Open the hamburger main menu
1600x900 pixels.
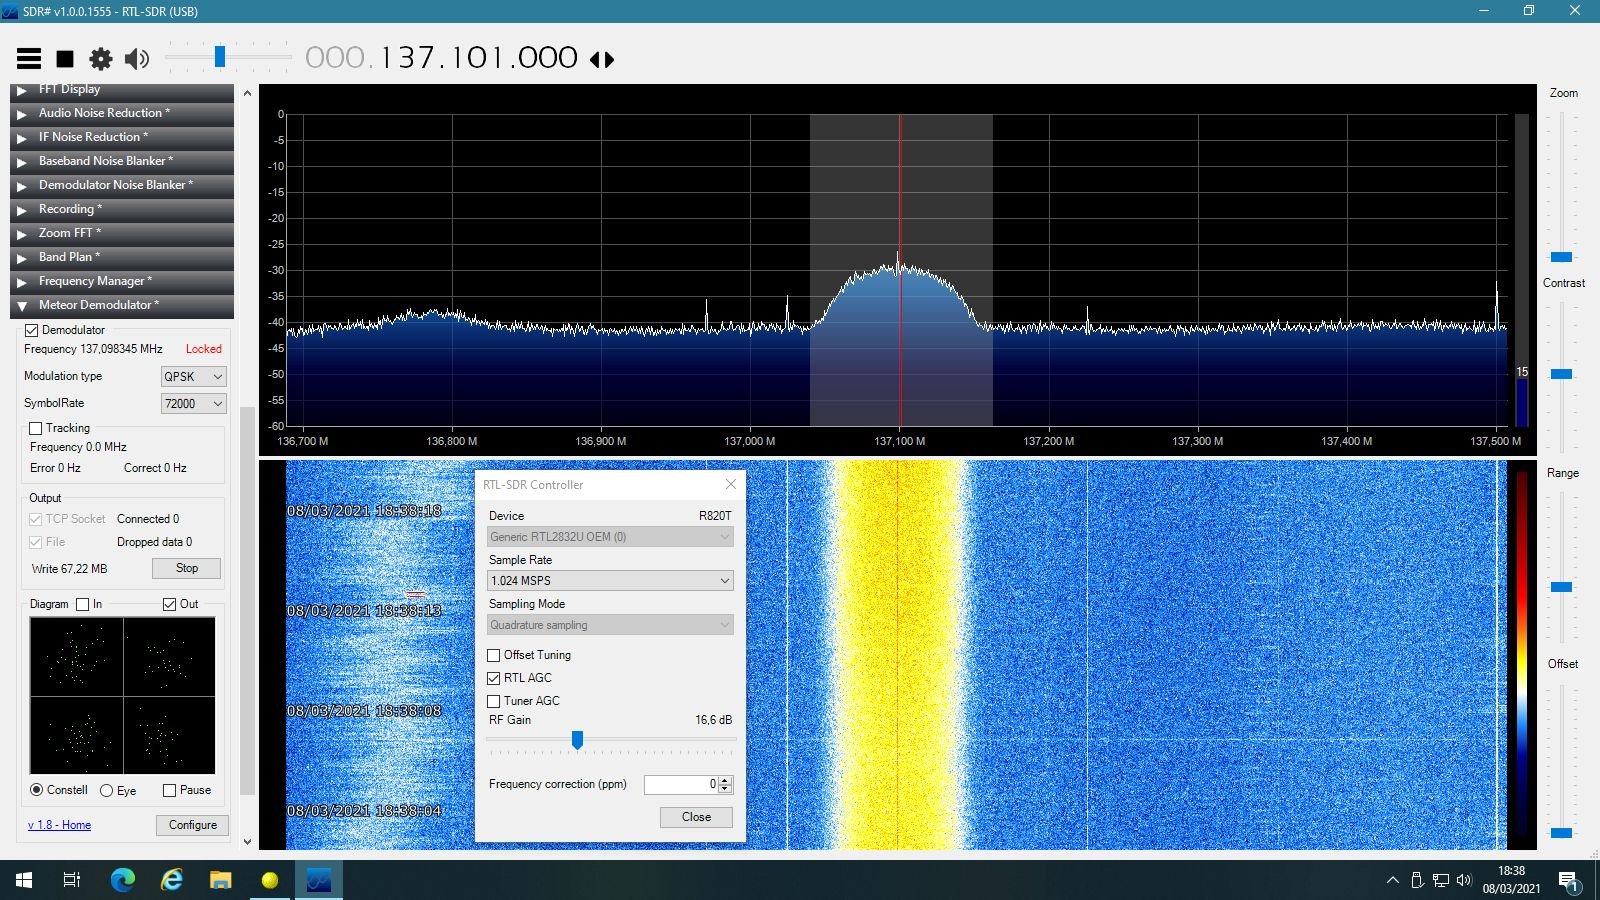(29, 59)
